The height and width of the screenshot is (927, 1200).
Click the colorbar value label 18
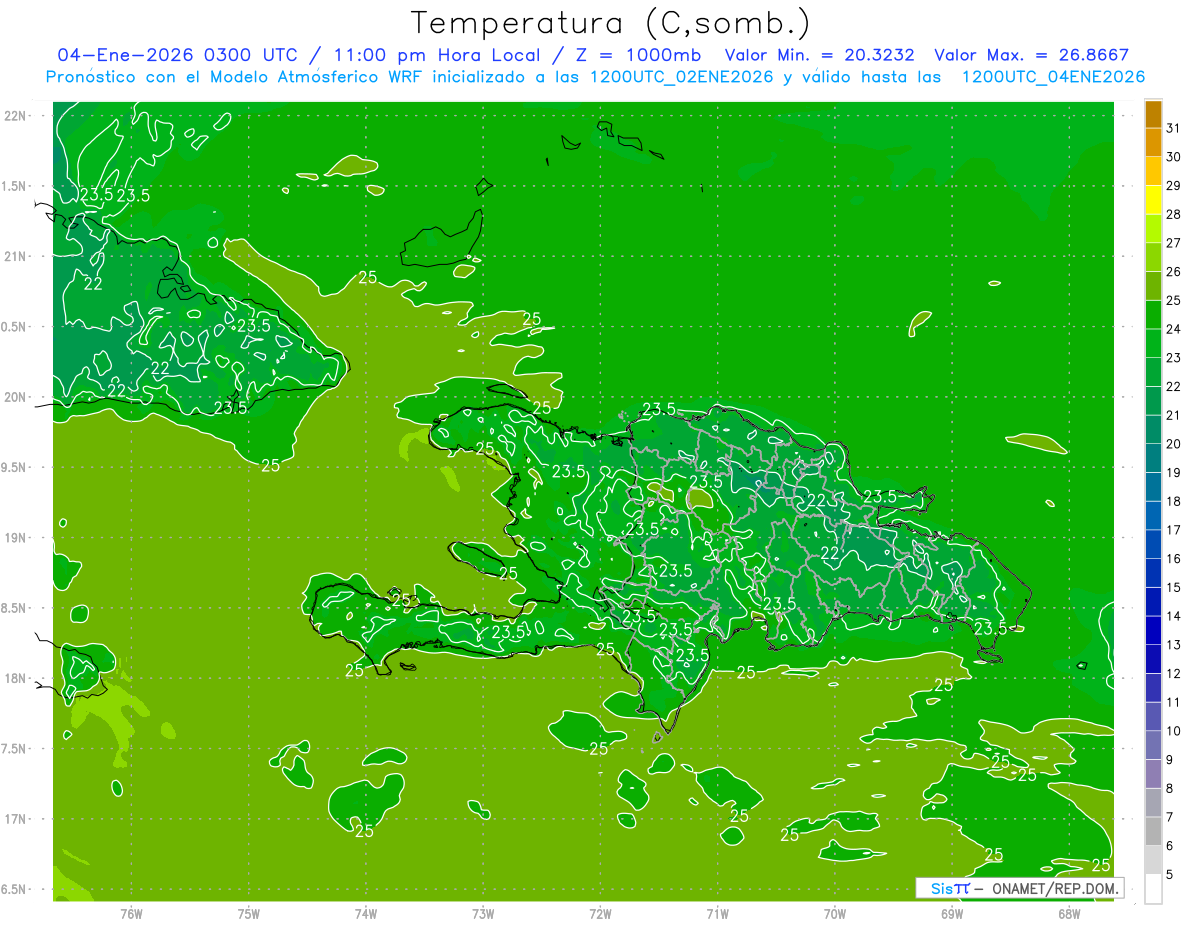[1174, 502]
